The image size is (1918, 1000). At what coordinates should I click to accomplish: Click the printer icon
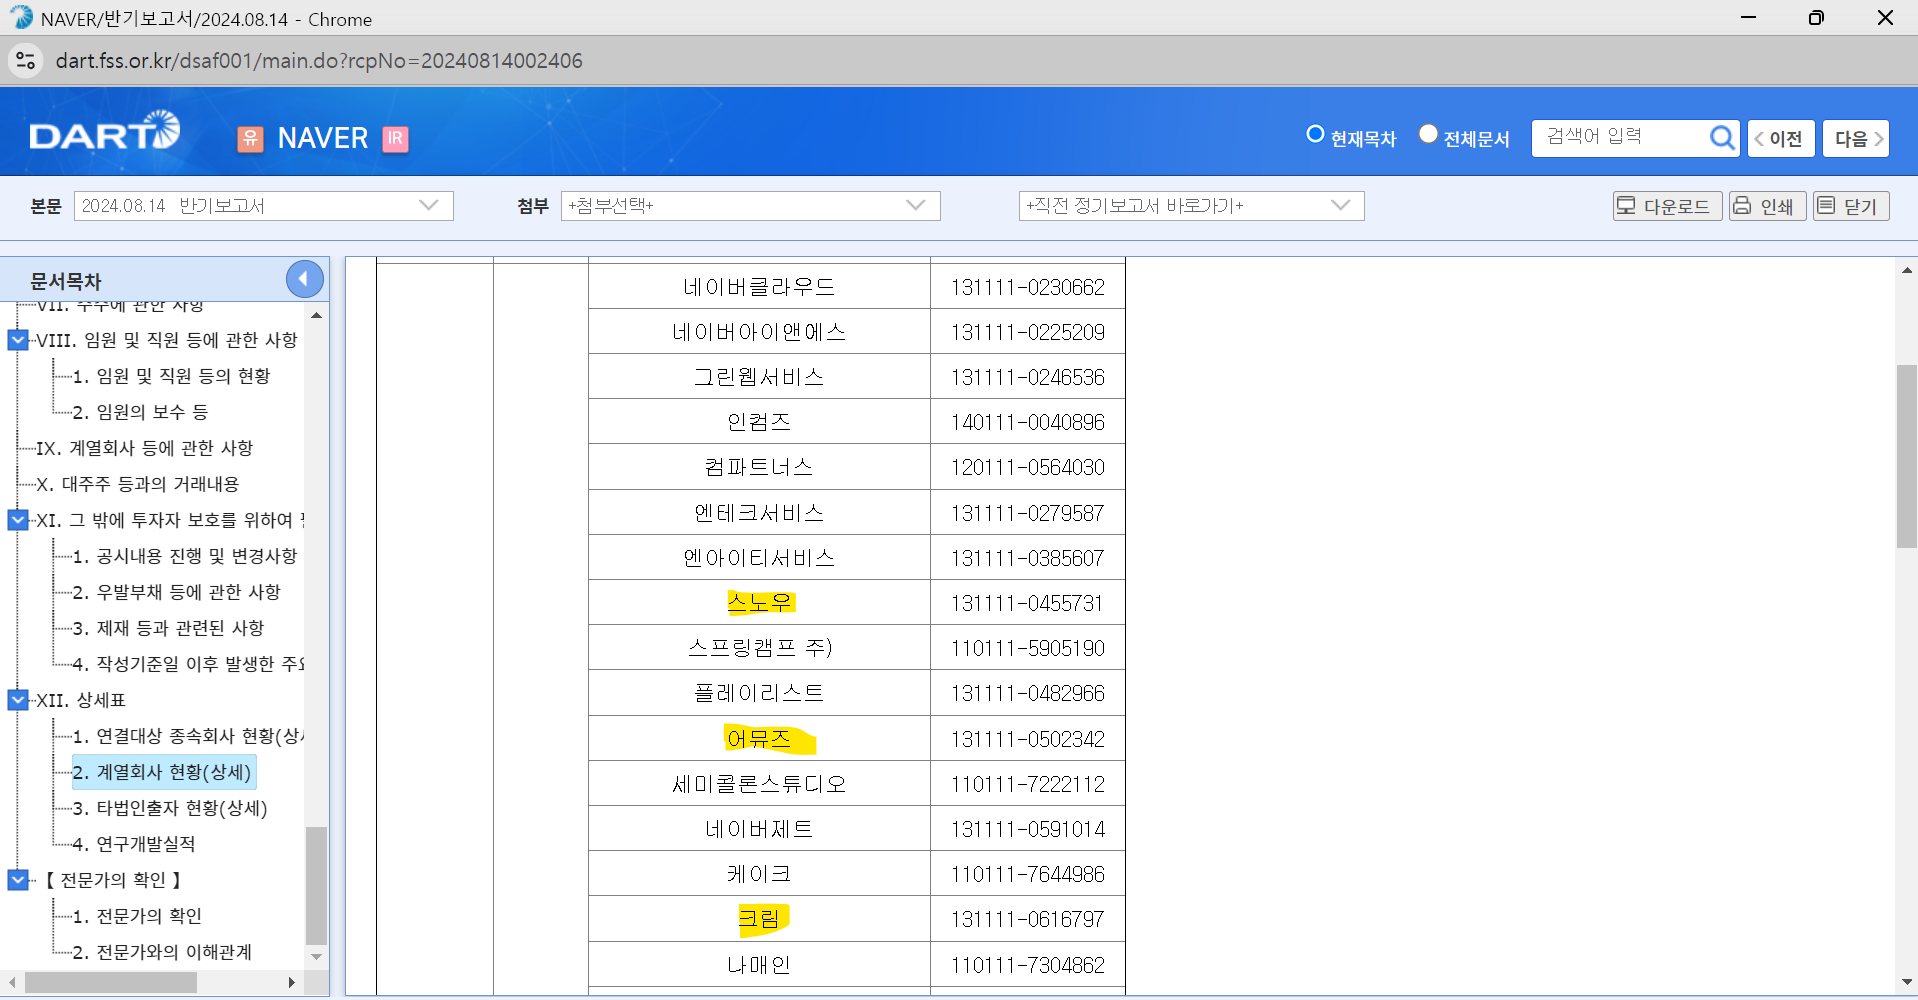pos(1743,206)
